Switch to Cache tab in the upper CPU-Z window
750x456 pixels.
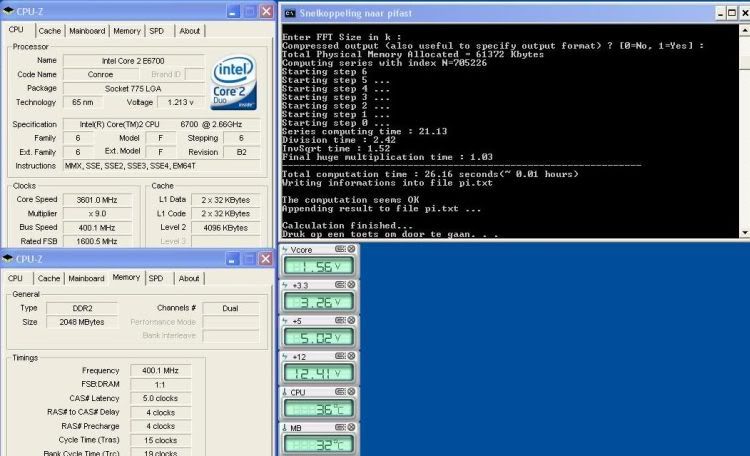point(50,31)
